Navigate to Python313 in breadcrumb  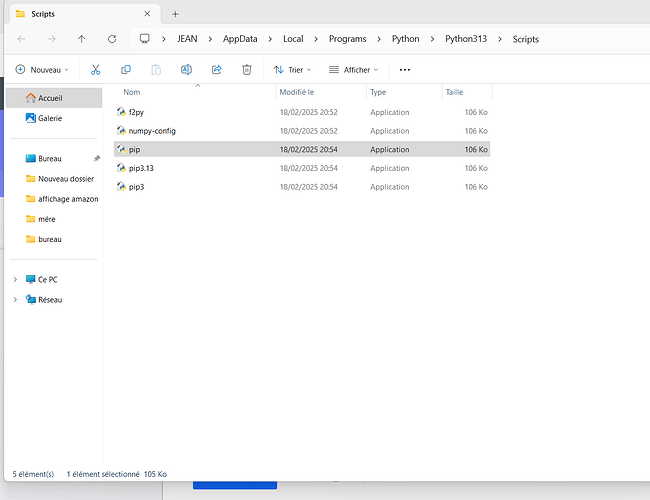point(466,39)
